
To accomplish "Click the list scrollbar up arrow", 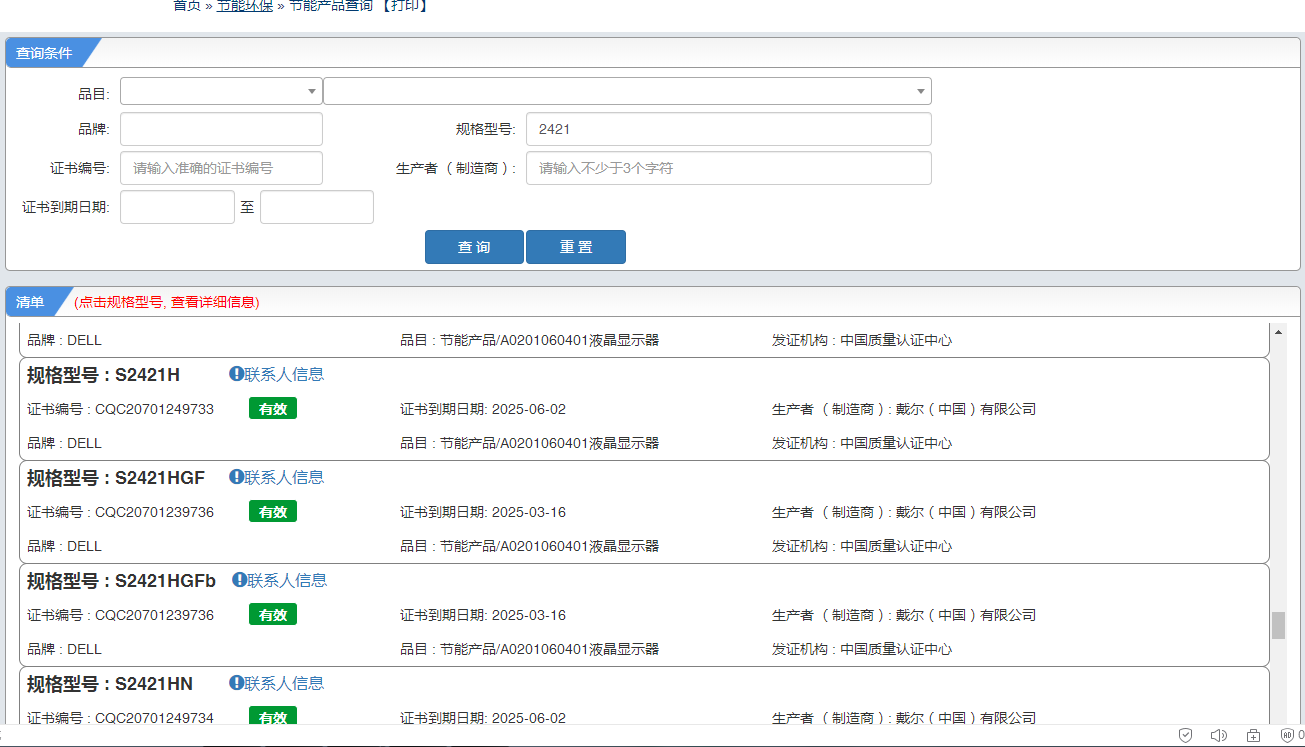I will [x=1278, y=332].
